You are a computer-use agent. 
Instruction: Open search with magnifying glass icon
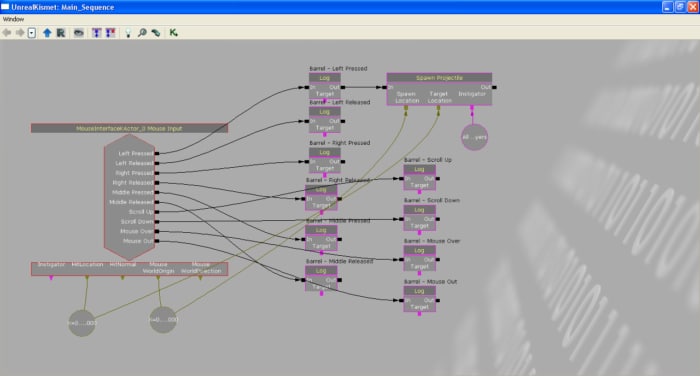point(142,33)
